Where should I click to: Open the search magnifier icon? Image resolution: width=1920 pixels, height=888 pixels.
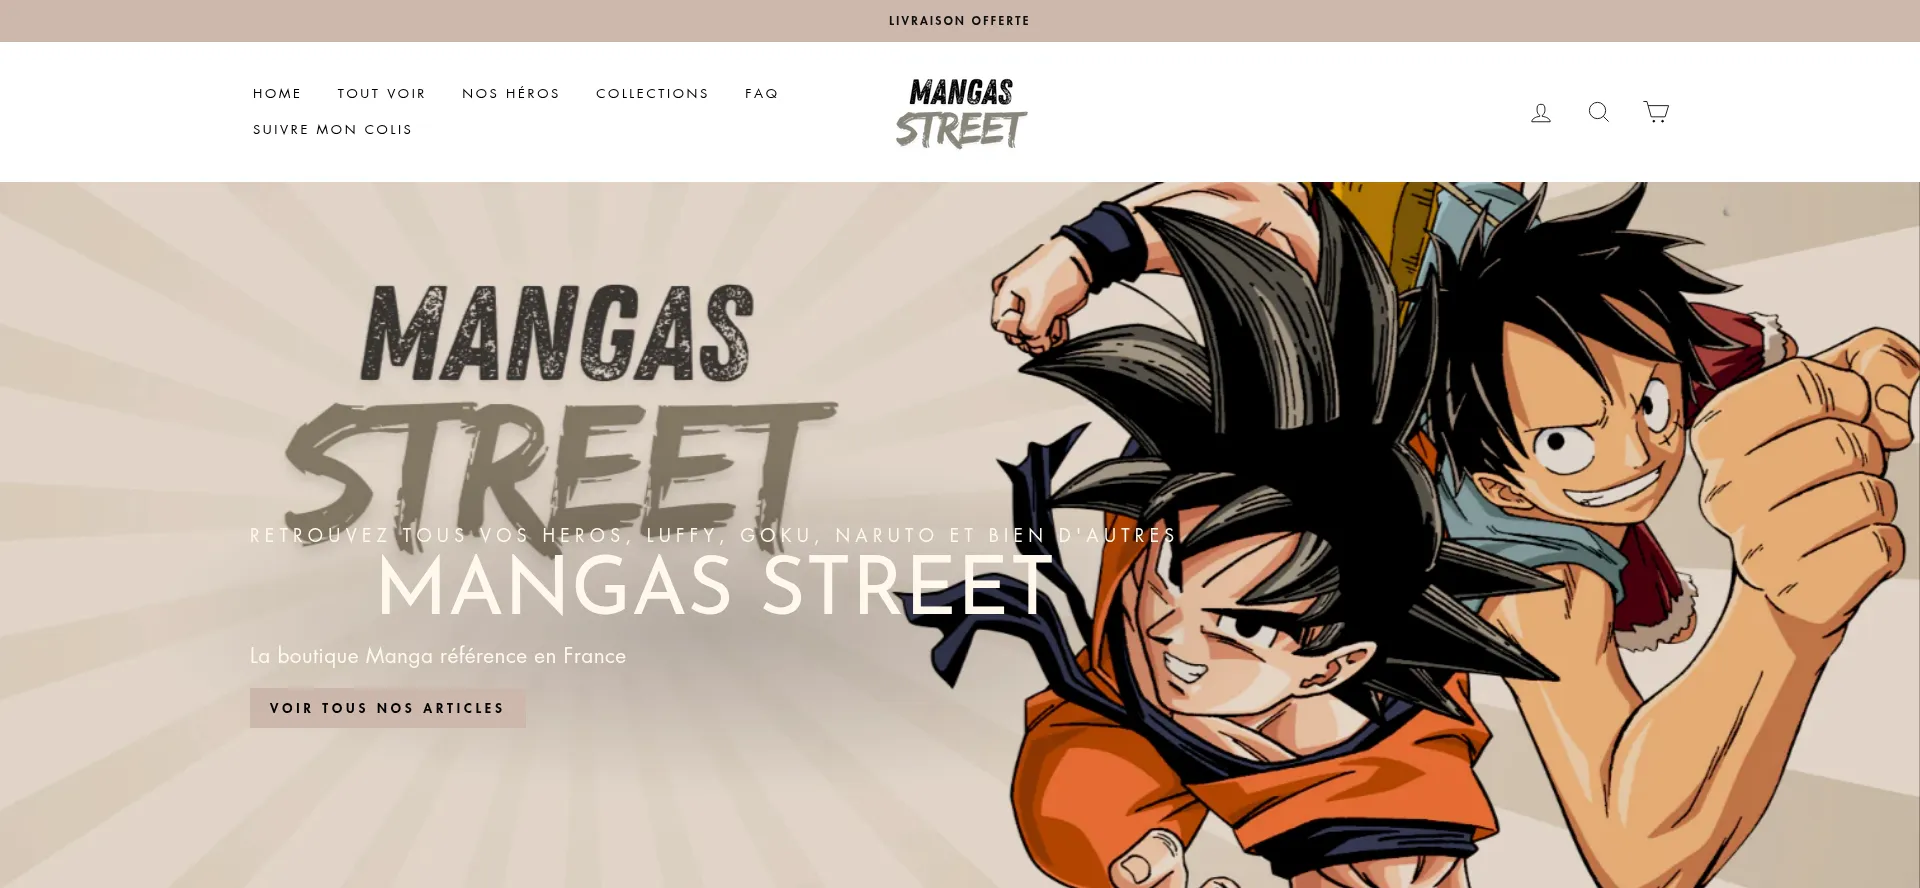tap(1599, 112)
